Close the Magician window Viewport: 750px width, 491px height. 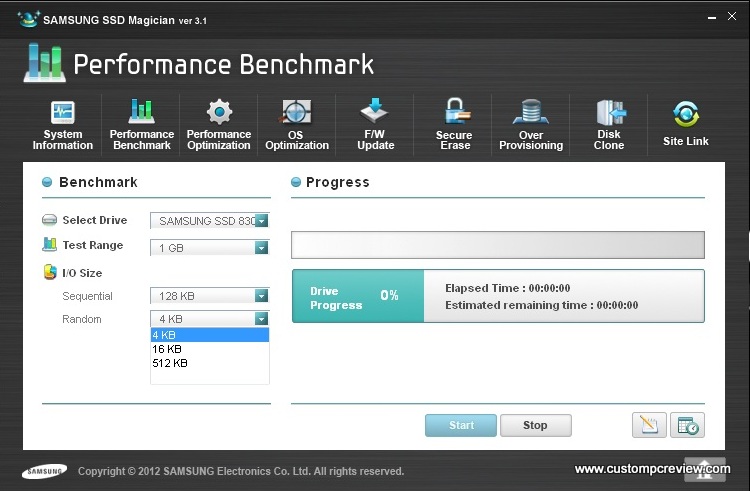(x=732, y=16)
